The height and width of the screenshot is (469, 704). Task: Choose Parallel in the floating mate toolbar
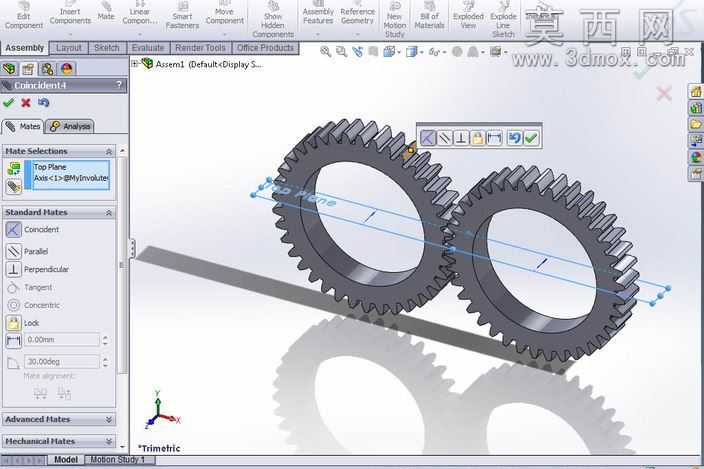(x=444, y=138)
